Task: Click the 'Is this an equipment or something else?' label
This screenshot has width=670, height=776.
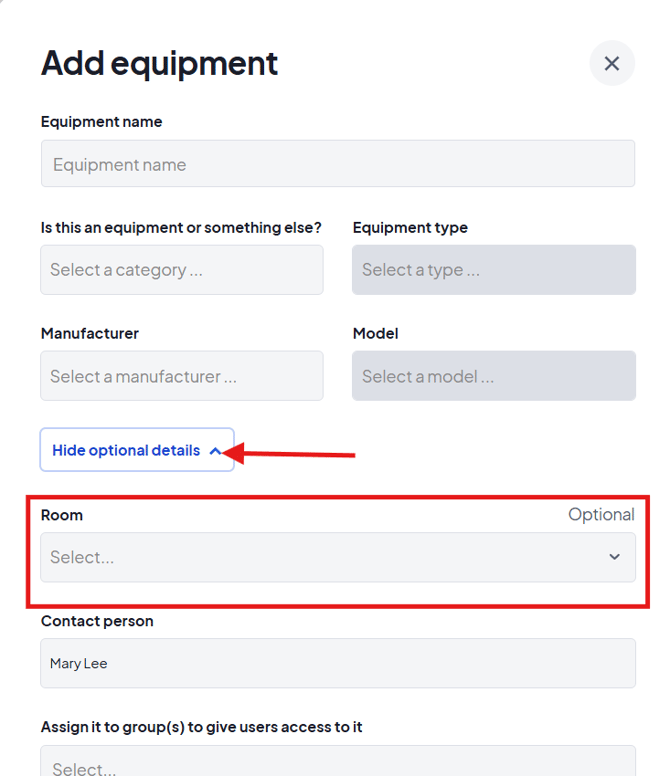Action: [181, 228]
